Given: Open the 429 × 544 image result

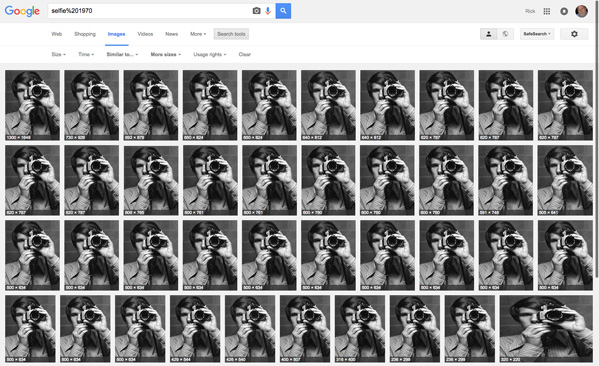Looking at the screenshot, I should click(195, 329).
